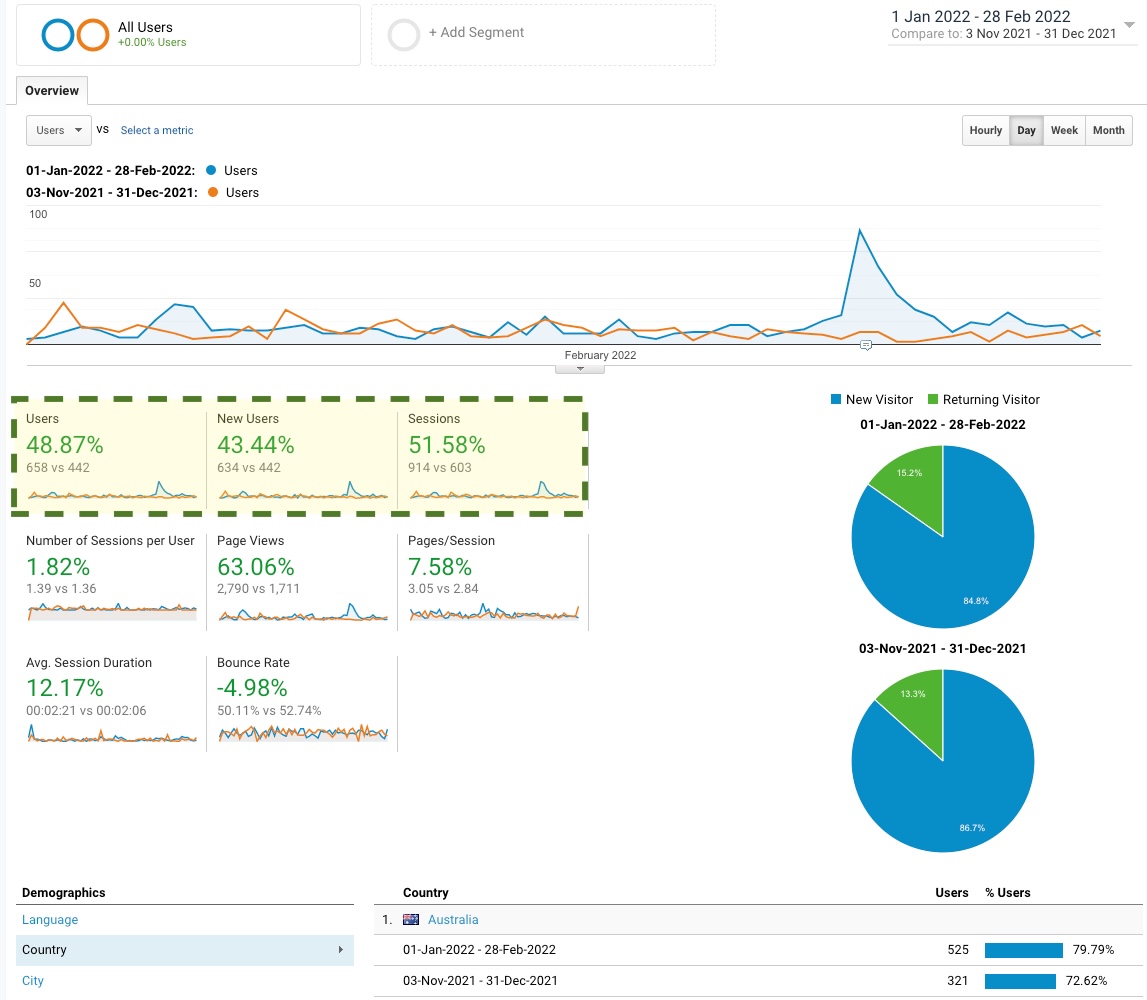Expand the Country demographics row arrow

[341, 950]
